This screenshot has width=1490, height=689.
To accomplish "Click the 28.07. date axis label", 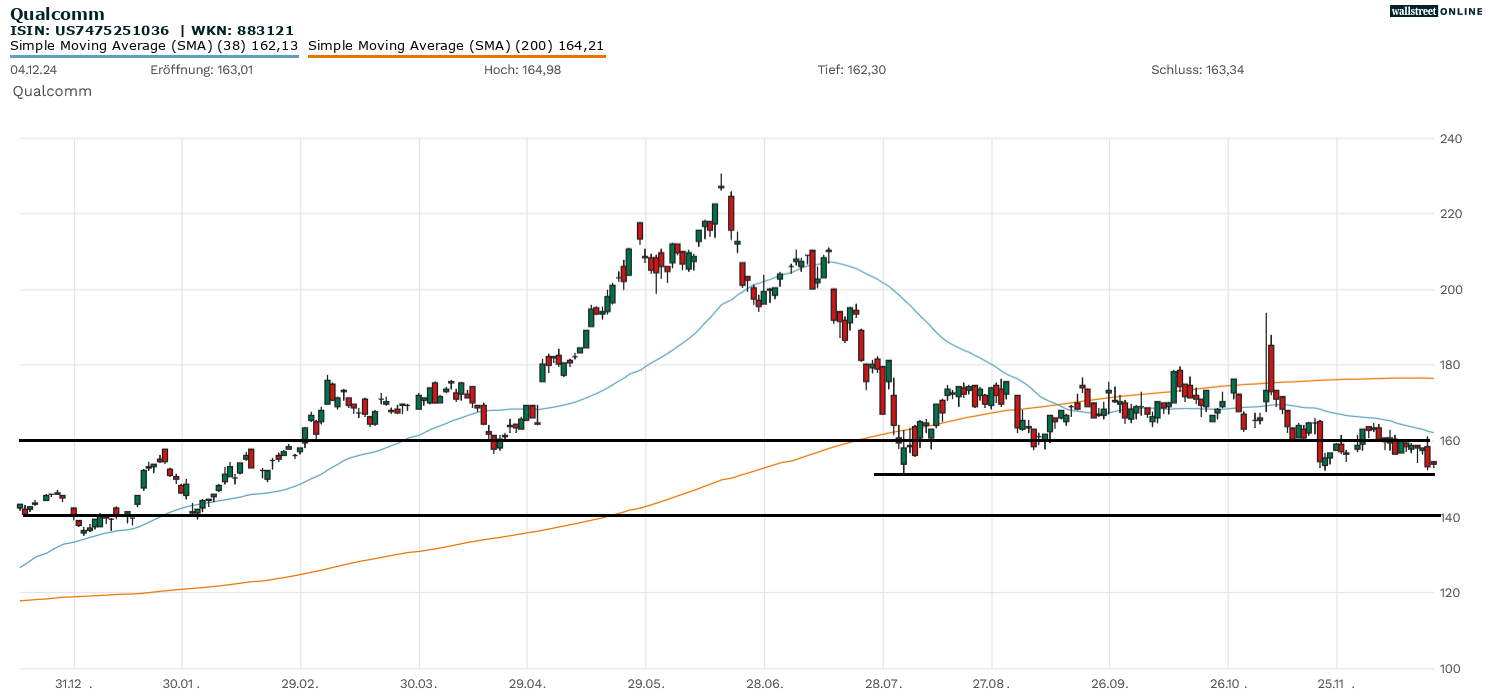I will (x=883, y=683).
